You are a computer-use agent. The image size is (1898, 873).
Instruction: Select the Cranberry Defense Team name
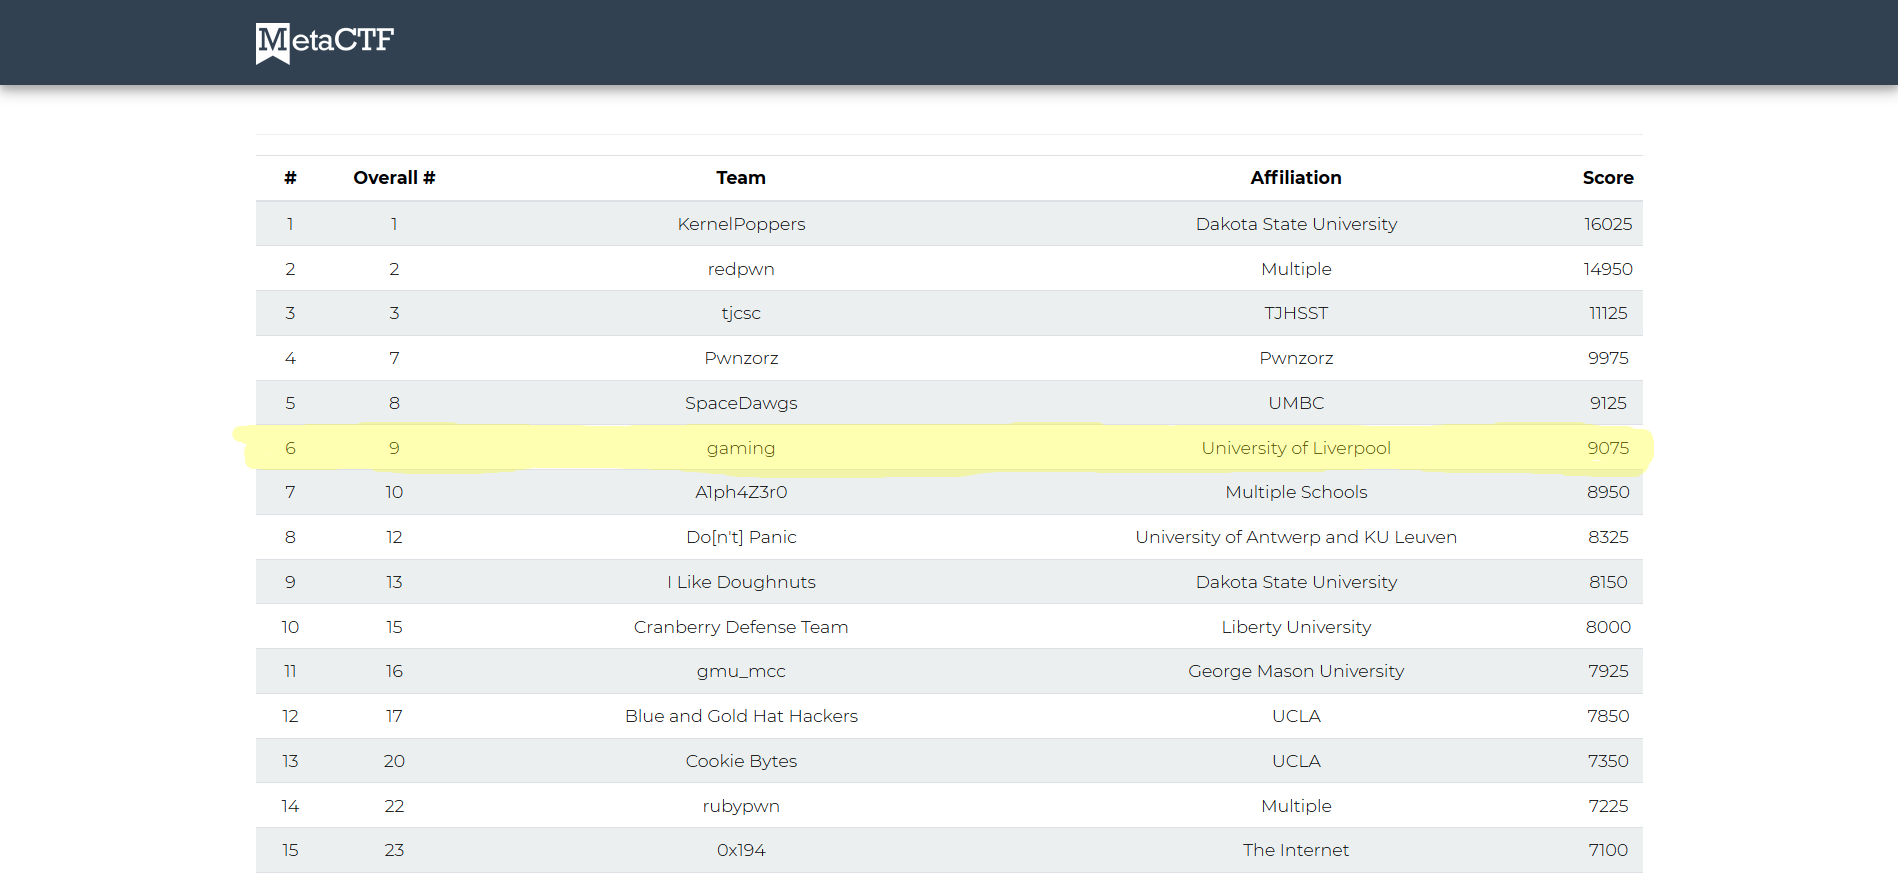click(741, 627)
